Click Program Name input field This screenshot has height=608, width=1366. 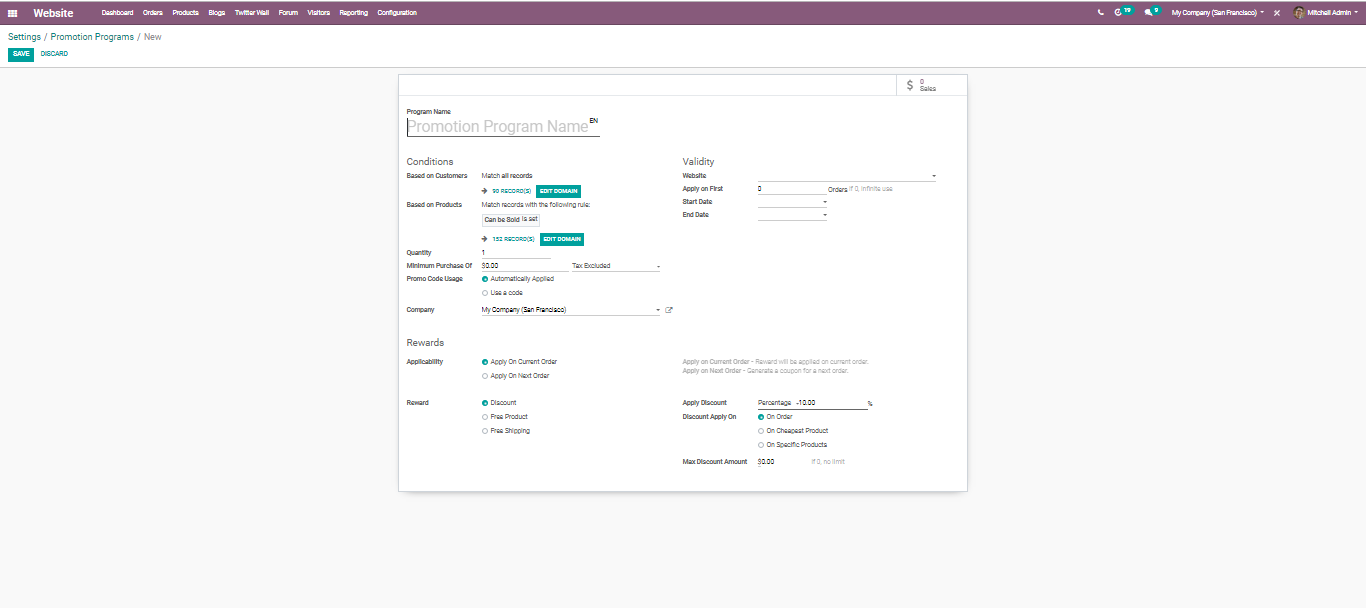[x=503, y=127]
